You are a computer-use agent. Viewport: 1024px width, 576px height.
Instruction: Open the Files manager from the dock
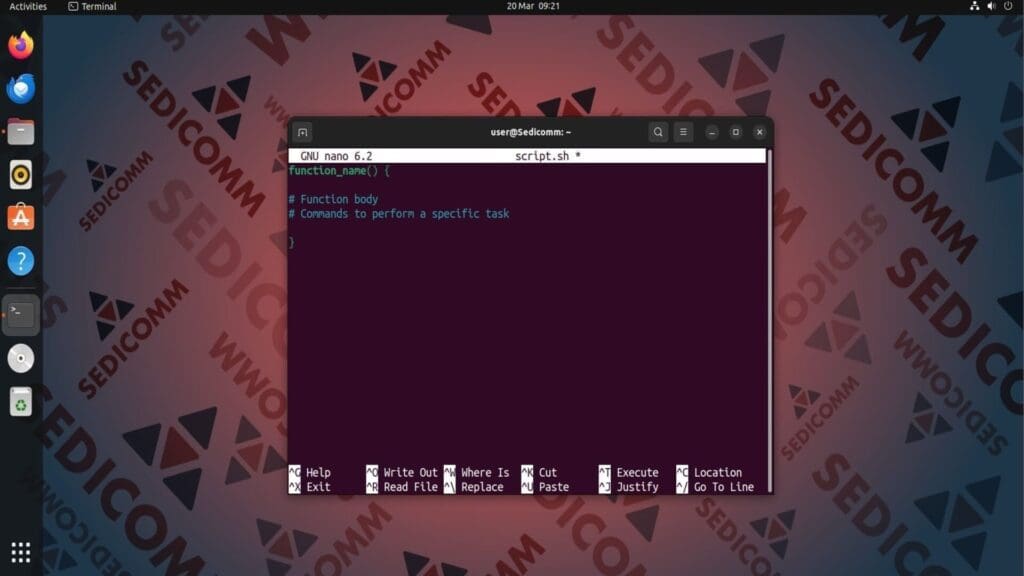click(x=20, y=130)
